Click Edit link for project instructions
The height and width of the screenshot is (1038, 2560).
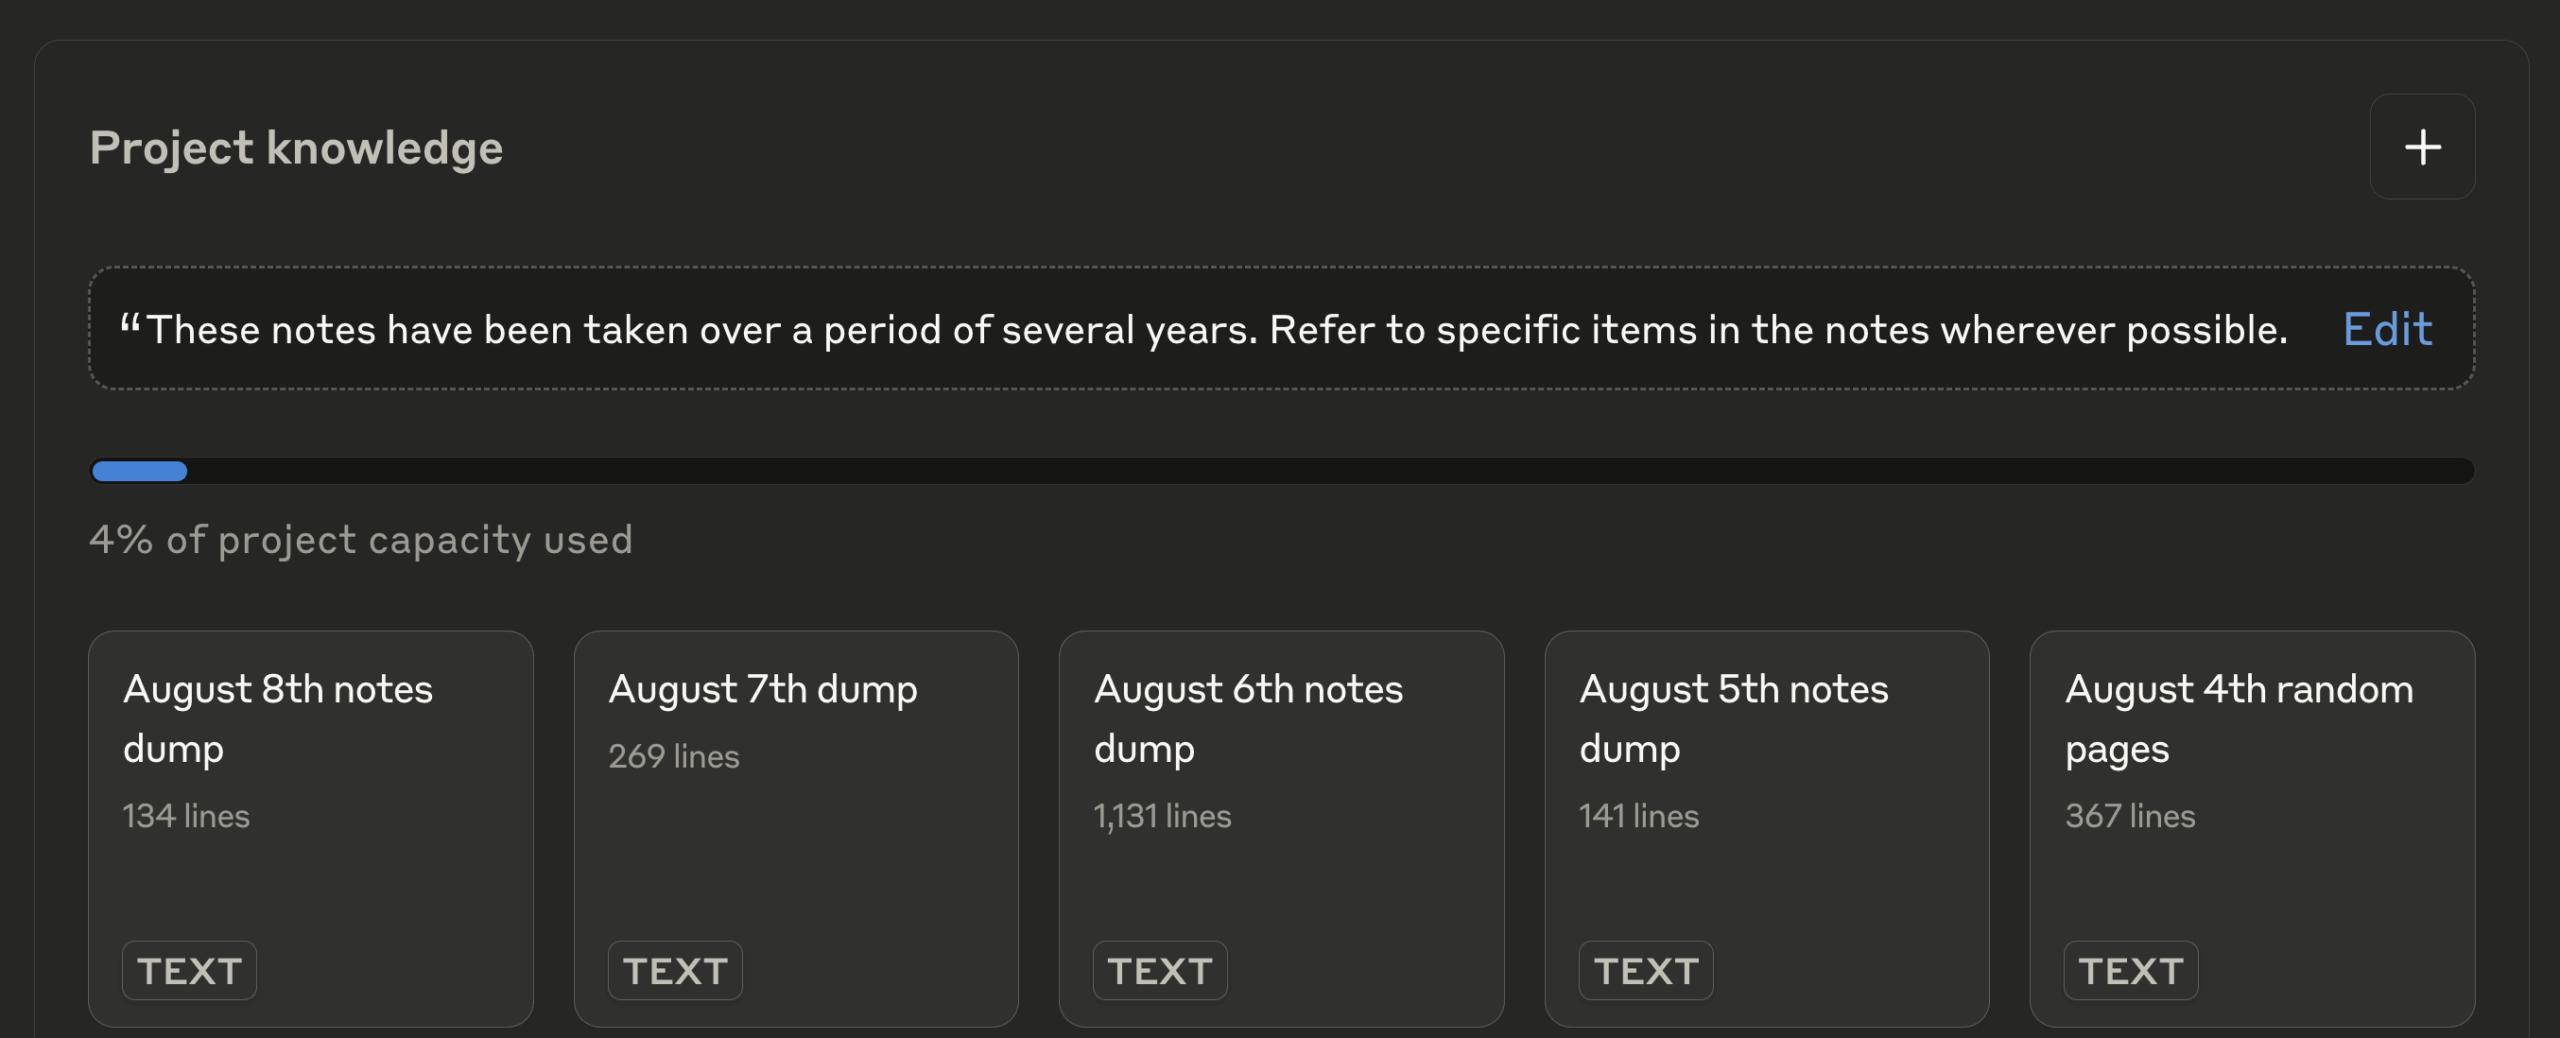(x=2387, y=329)
